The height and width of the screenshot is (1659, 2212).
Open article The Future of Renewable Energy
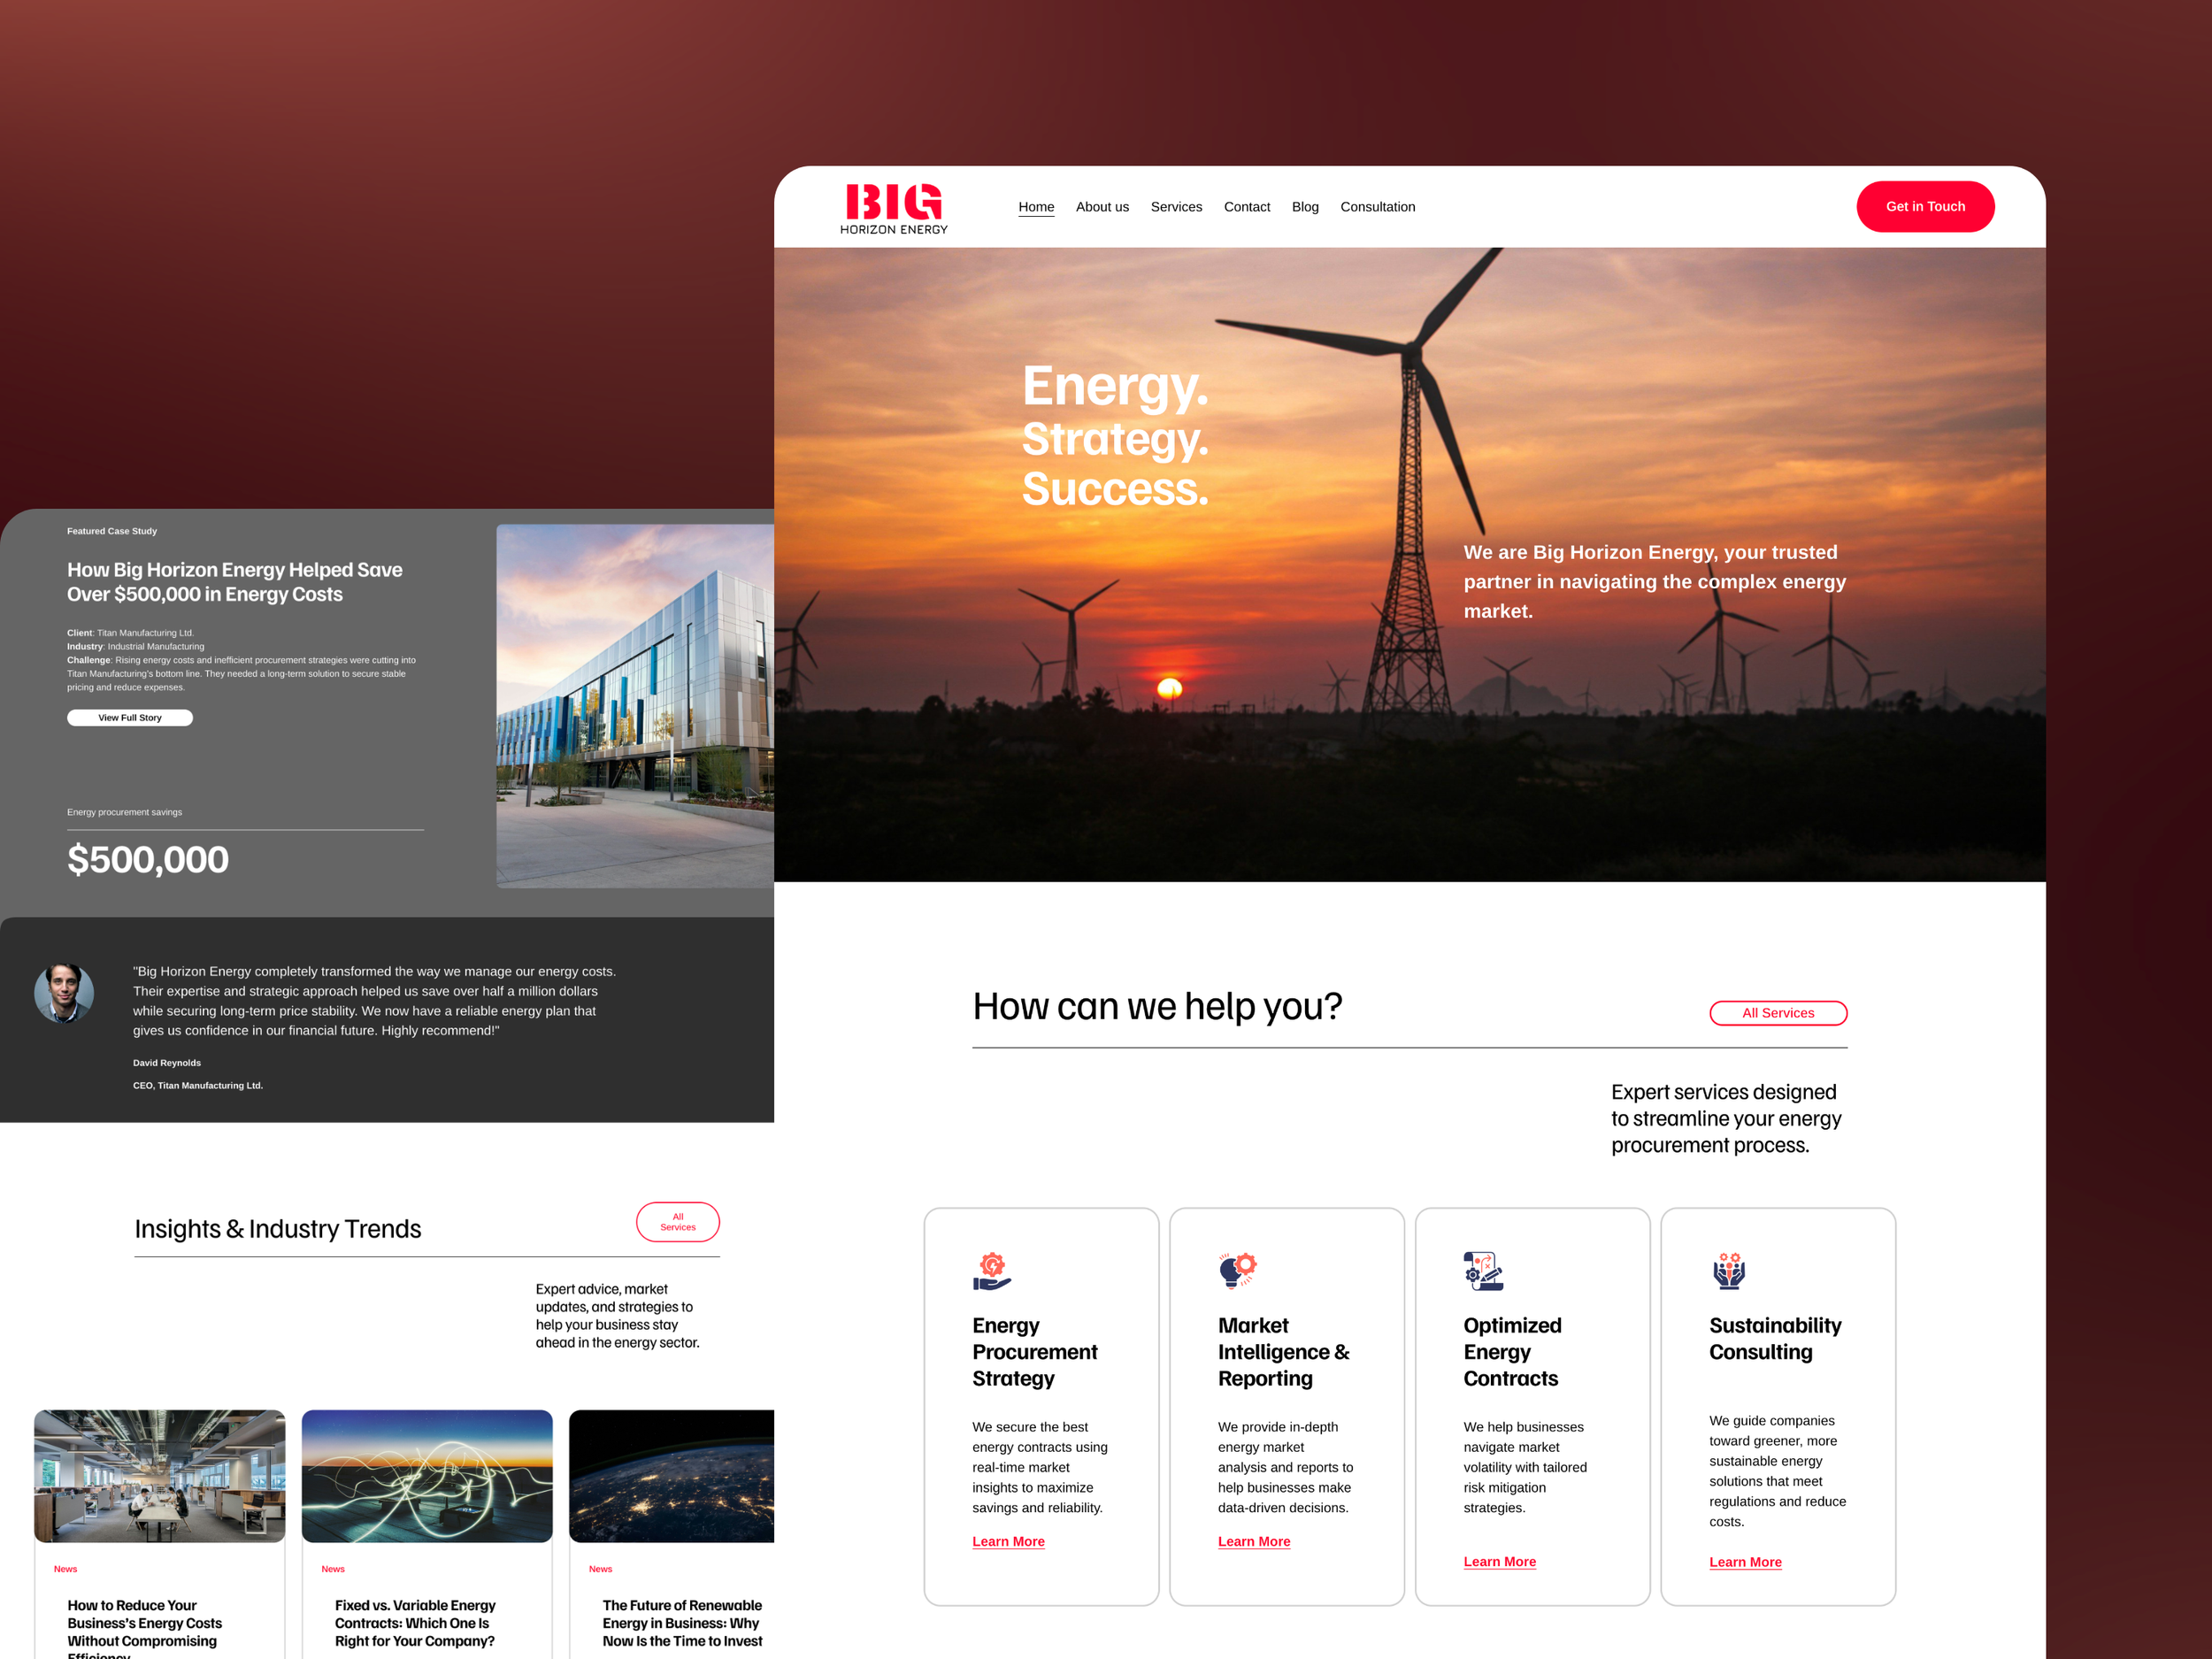point(682,1623)
